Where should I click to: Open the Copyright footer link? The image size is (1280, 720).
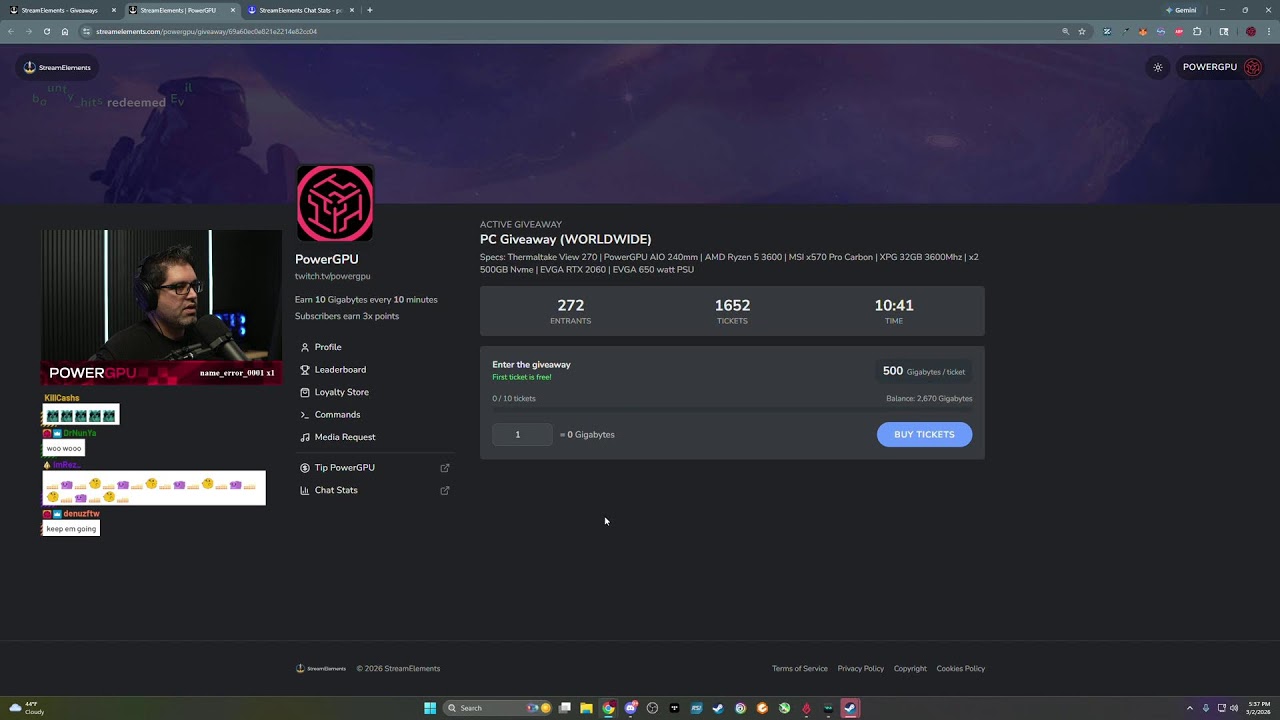coord(910,669)
